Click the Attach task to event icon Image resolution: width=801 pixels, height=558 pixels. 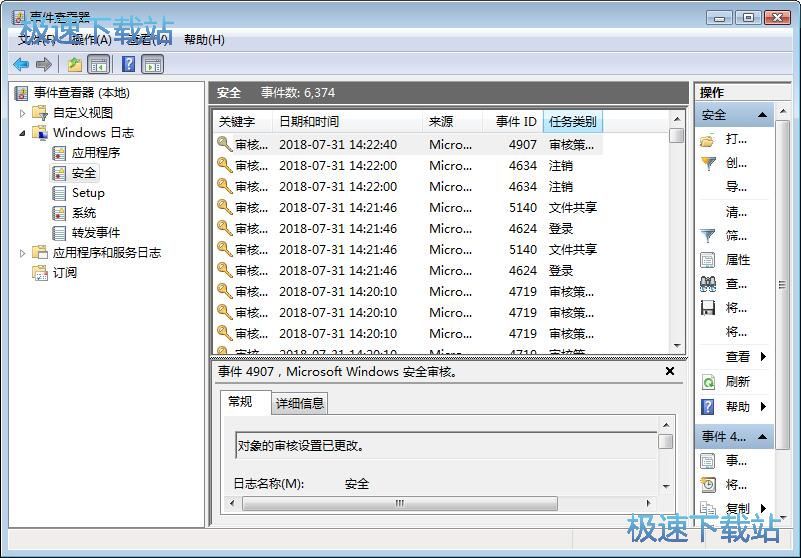pyautogui.click(x=708, y=484)
